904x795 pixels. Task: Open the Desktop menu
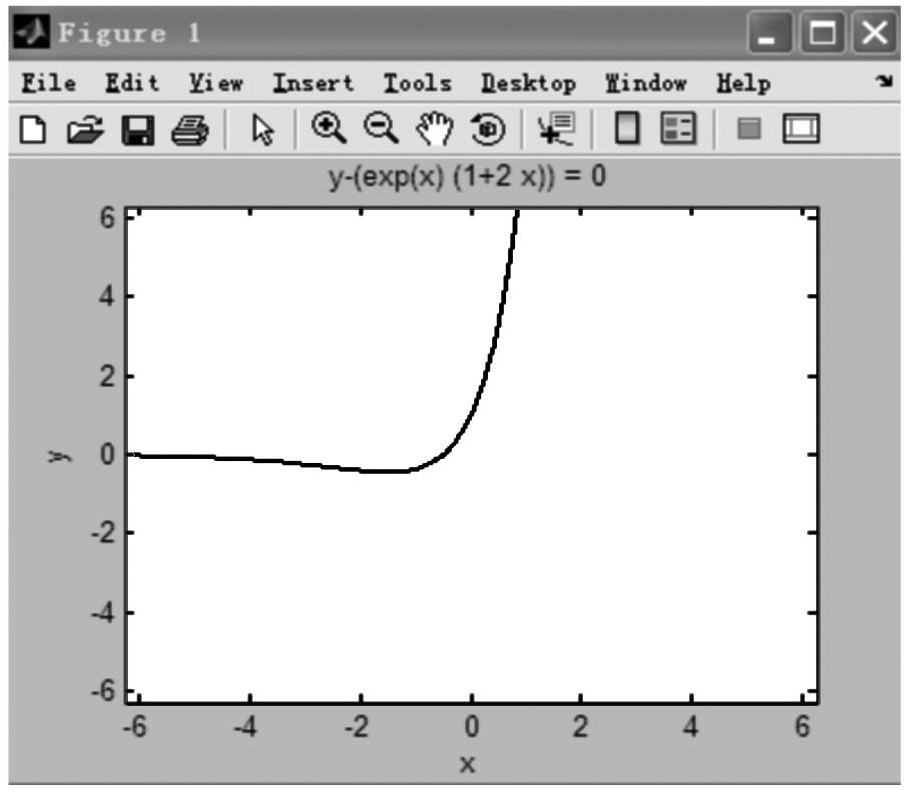click(x=528, y=84)
